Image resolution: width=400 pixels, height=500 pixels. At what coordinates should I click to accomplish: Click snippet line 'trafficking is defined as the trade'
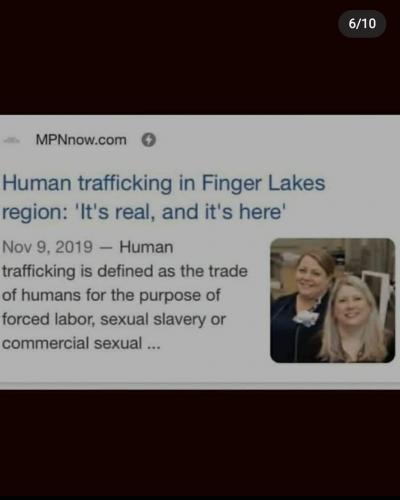point(125,271)
